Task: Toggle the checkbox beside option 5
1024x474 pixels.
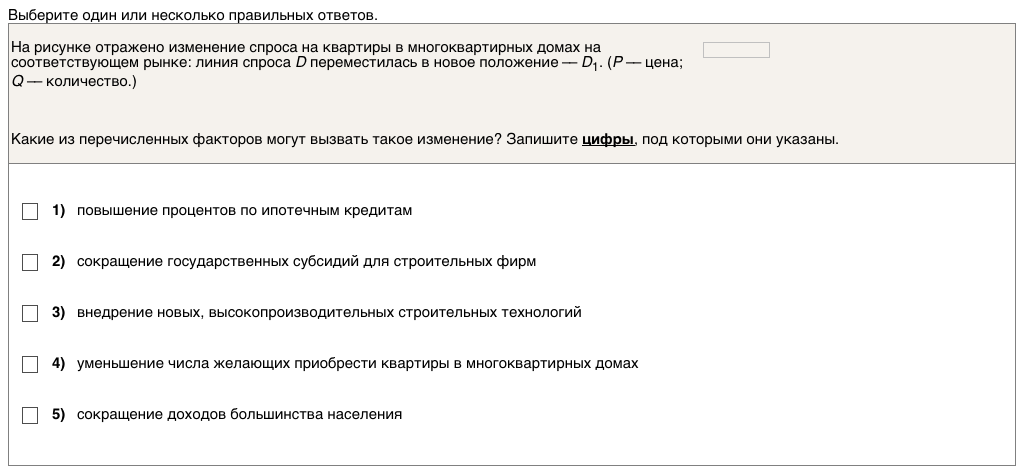Action: pos(30,415)
